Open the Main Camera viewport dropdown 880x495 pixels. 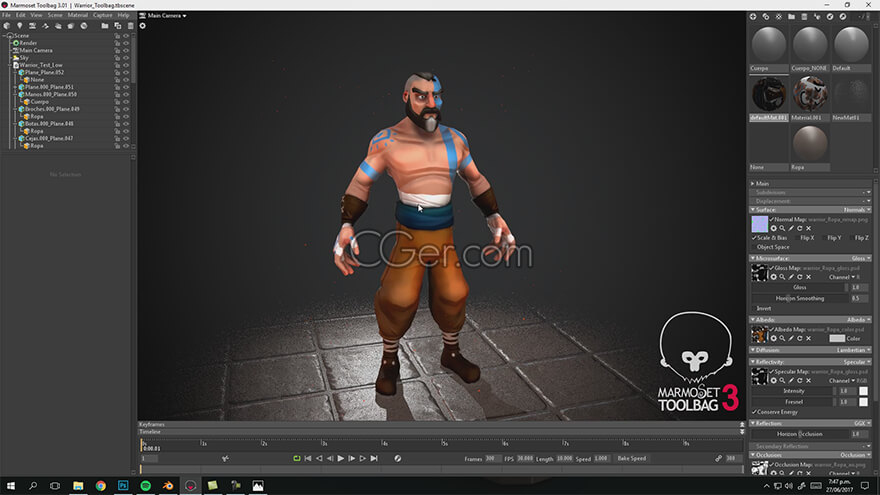point(163,16)
